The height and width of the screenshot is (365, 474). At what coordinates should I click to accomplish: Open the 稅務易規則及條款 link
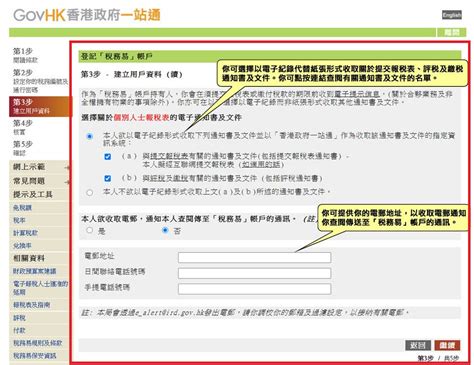point(38,343)
